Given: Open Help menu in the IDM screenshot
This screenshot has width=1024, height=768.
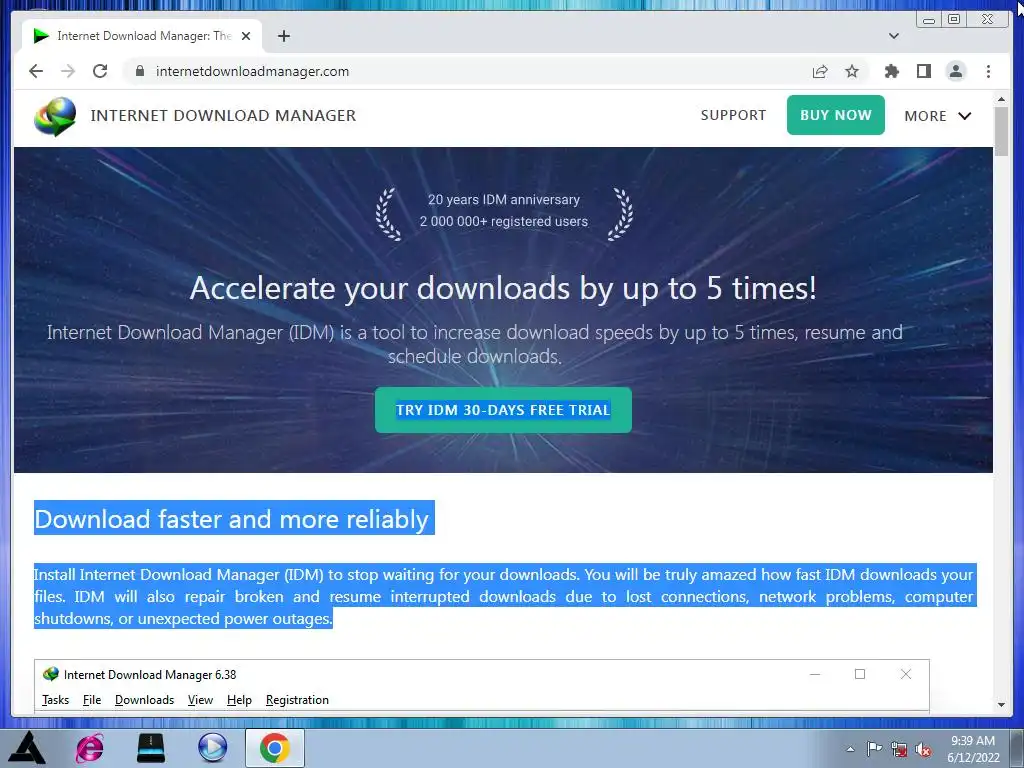Looking at the screenshot, I should 239,700.
